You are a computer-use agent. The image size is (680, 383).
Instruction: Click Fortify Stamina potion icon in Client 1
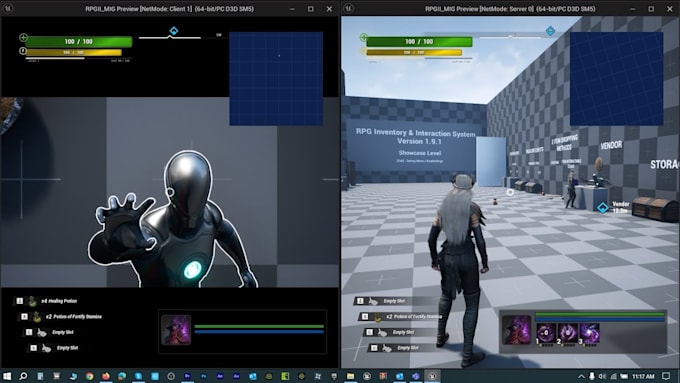pos(37,317)
